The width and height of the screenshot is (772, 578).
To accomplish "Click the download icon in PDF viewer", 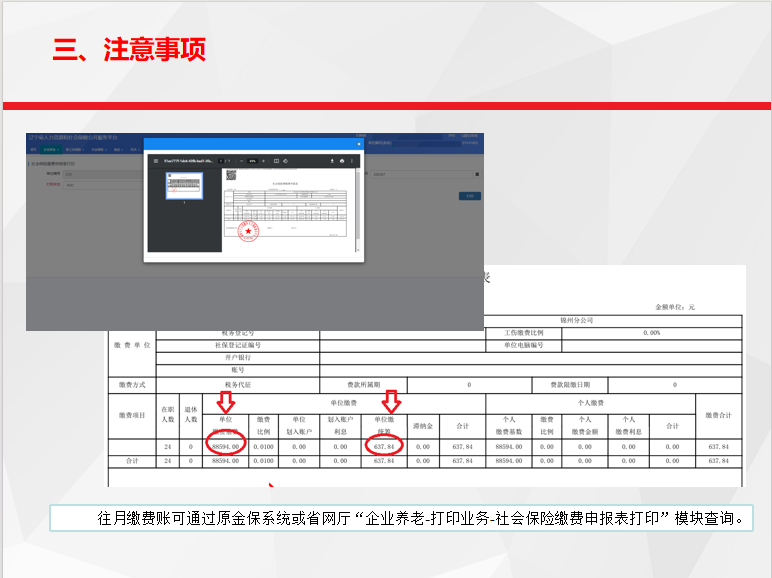I will click(x=332, y=161).
